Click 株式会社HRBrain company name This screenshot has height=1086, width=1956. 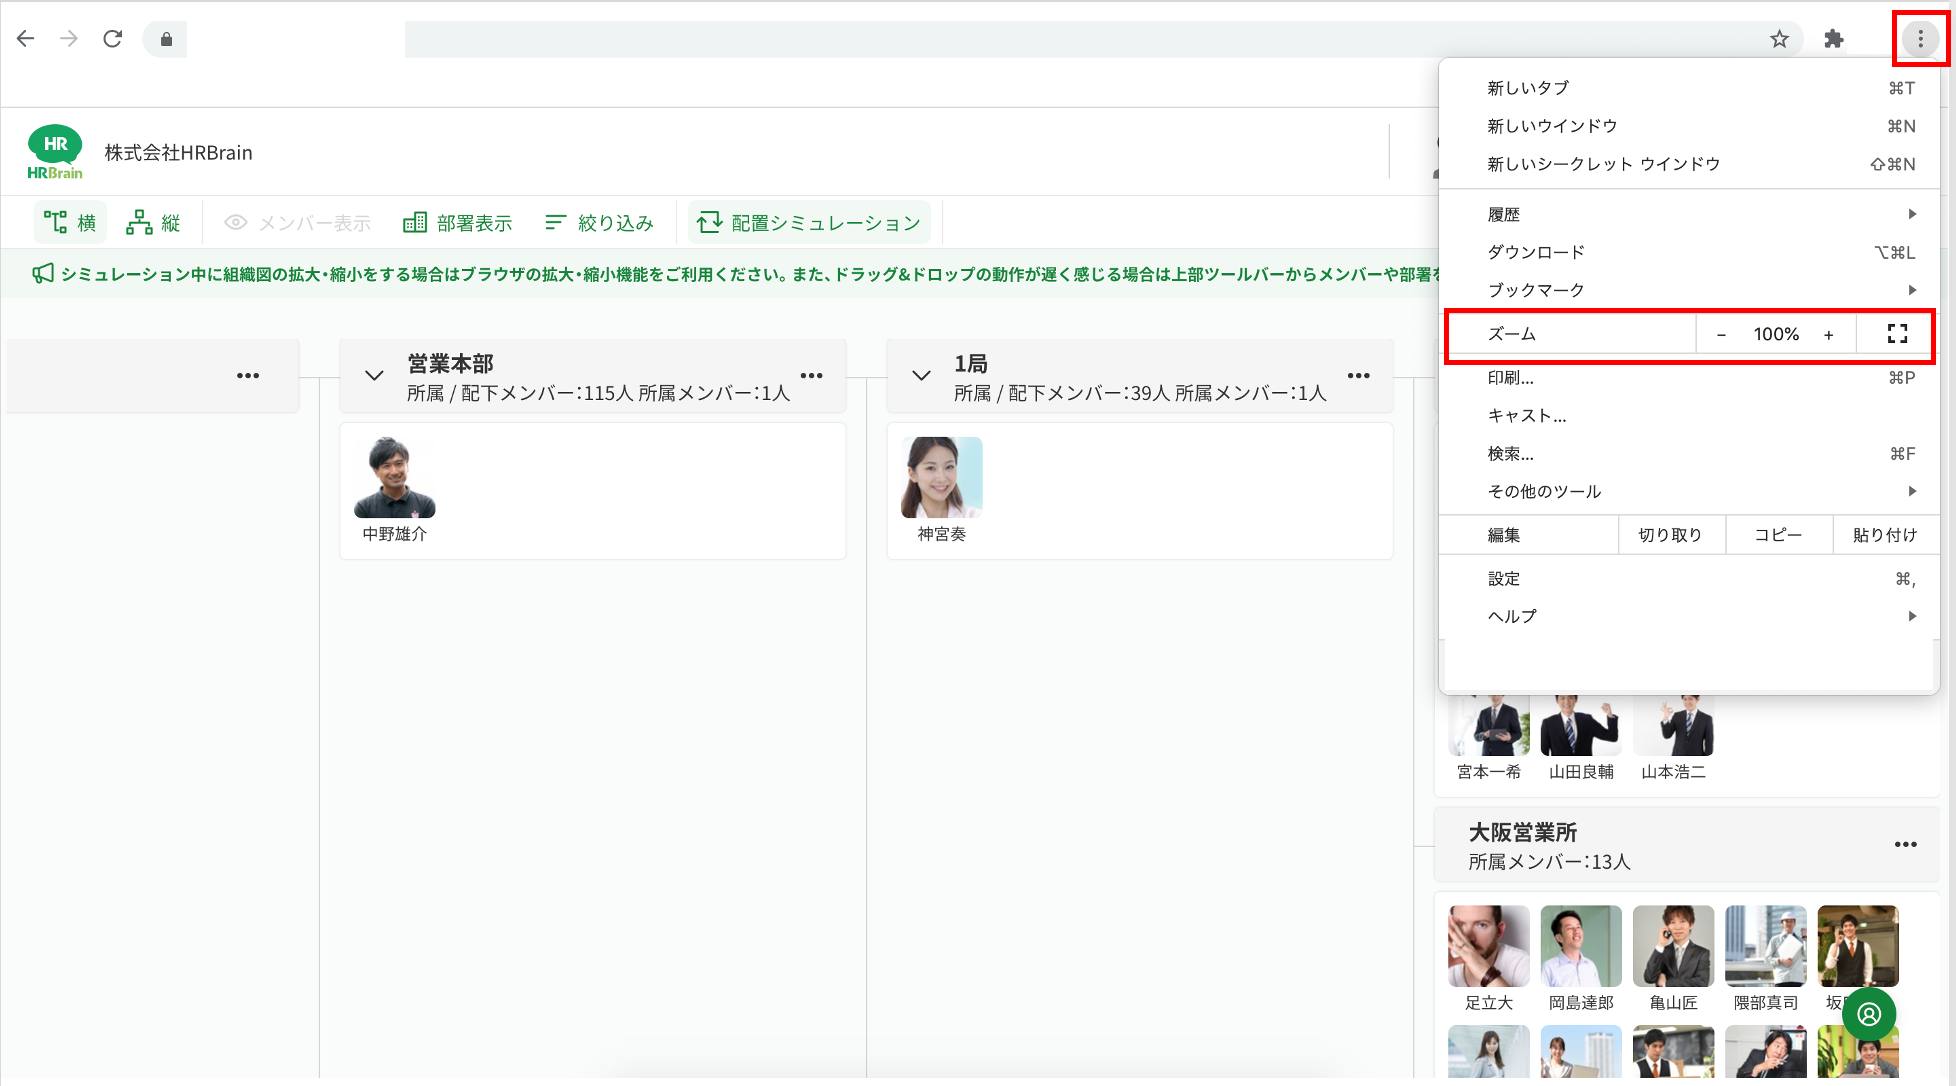(x=179, y=153)
